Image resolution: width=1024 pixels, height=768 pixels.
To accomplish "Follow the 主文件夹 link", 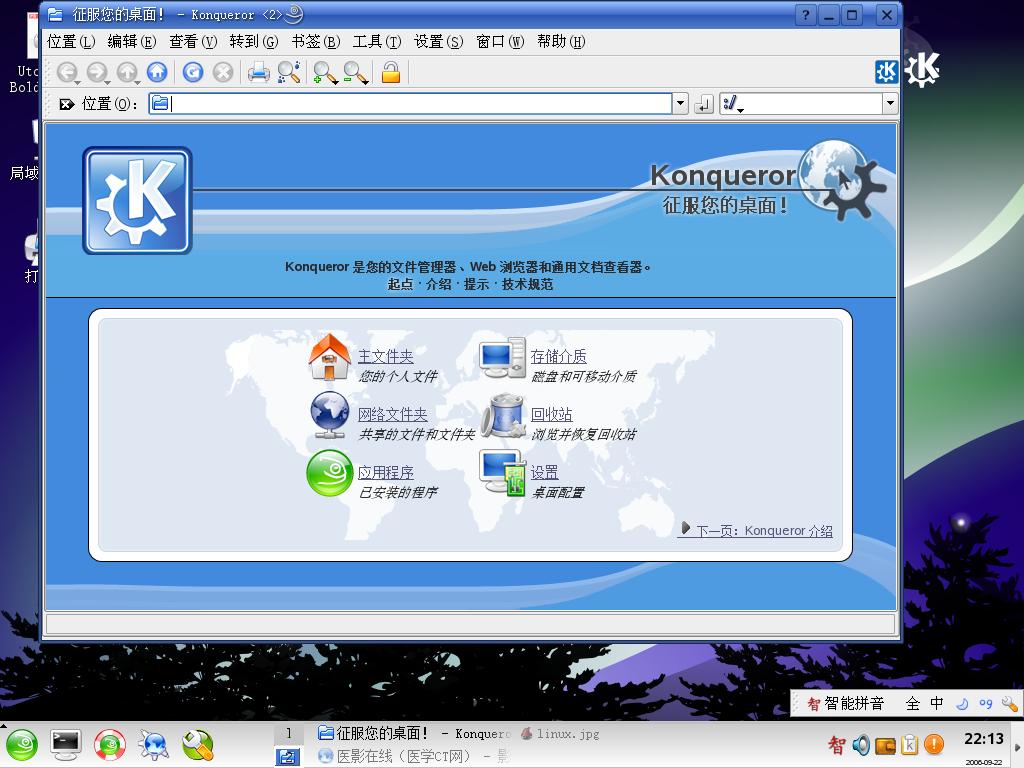I will (385, 357).
